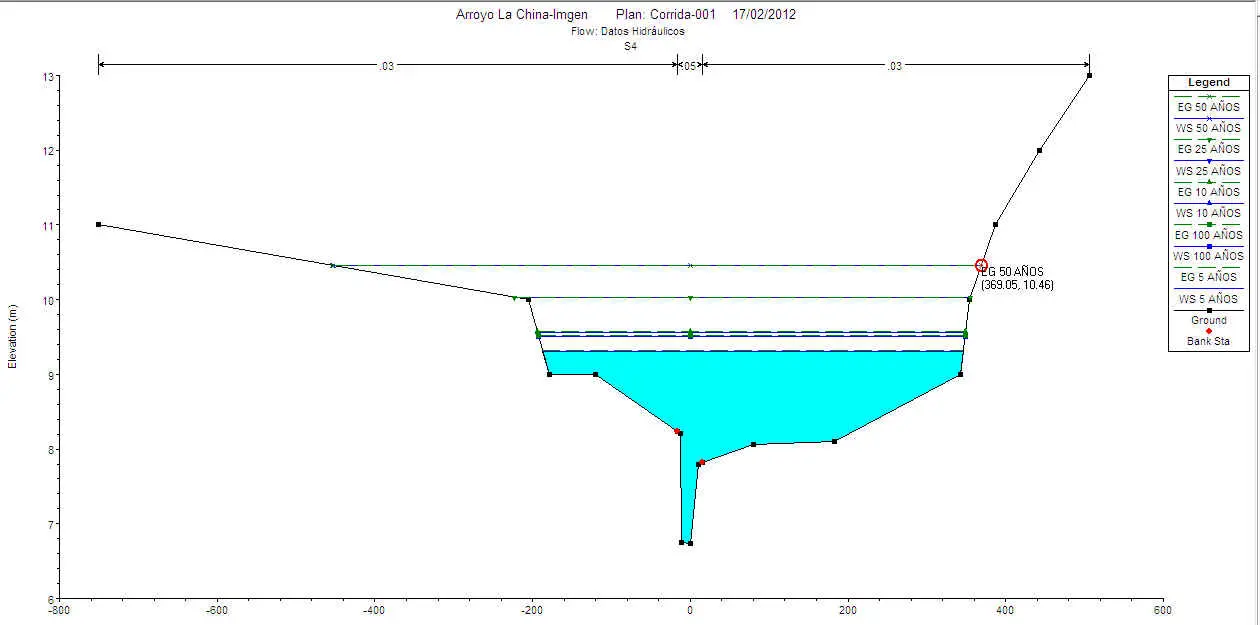
Task: Click the Elevation (m) axis label
Action: point(13,324)
